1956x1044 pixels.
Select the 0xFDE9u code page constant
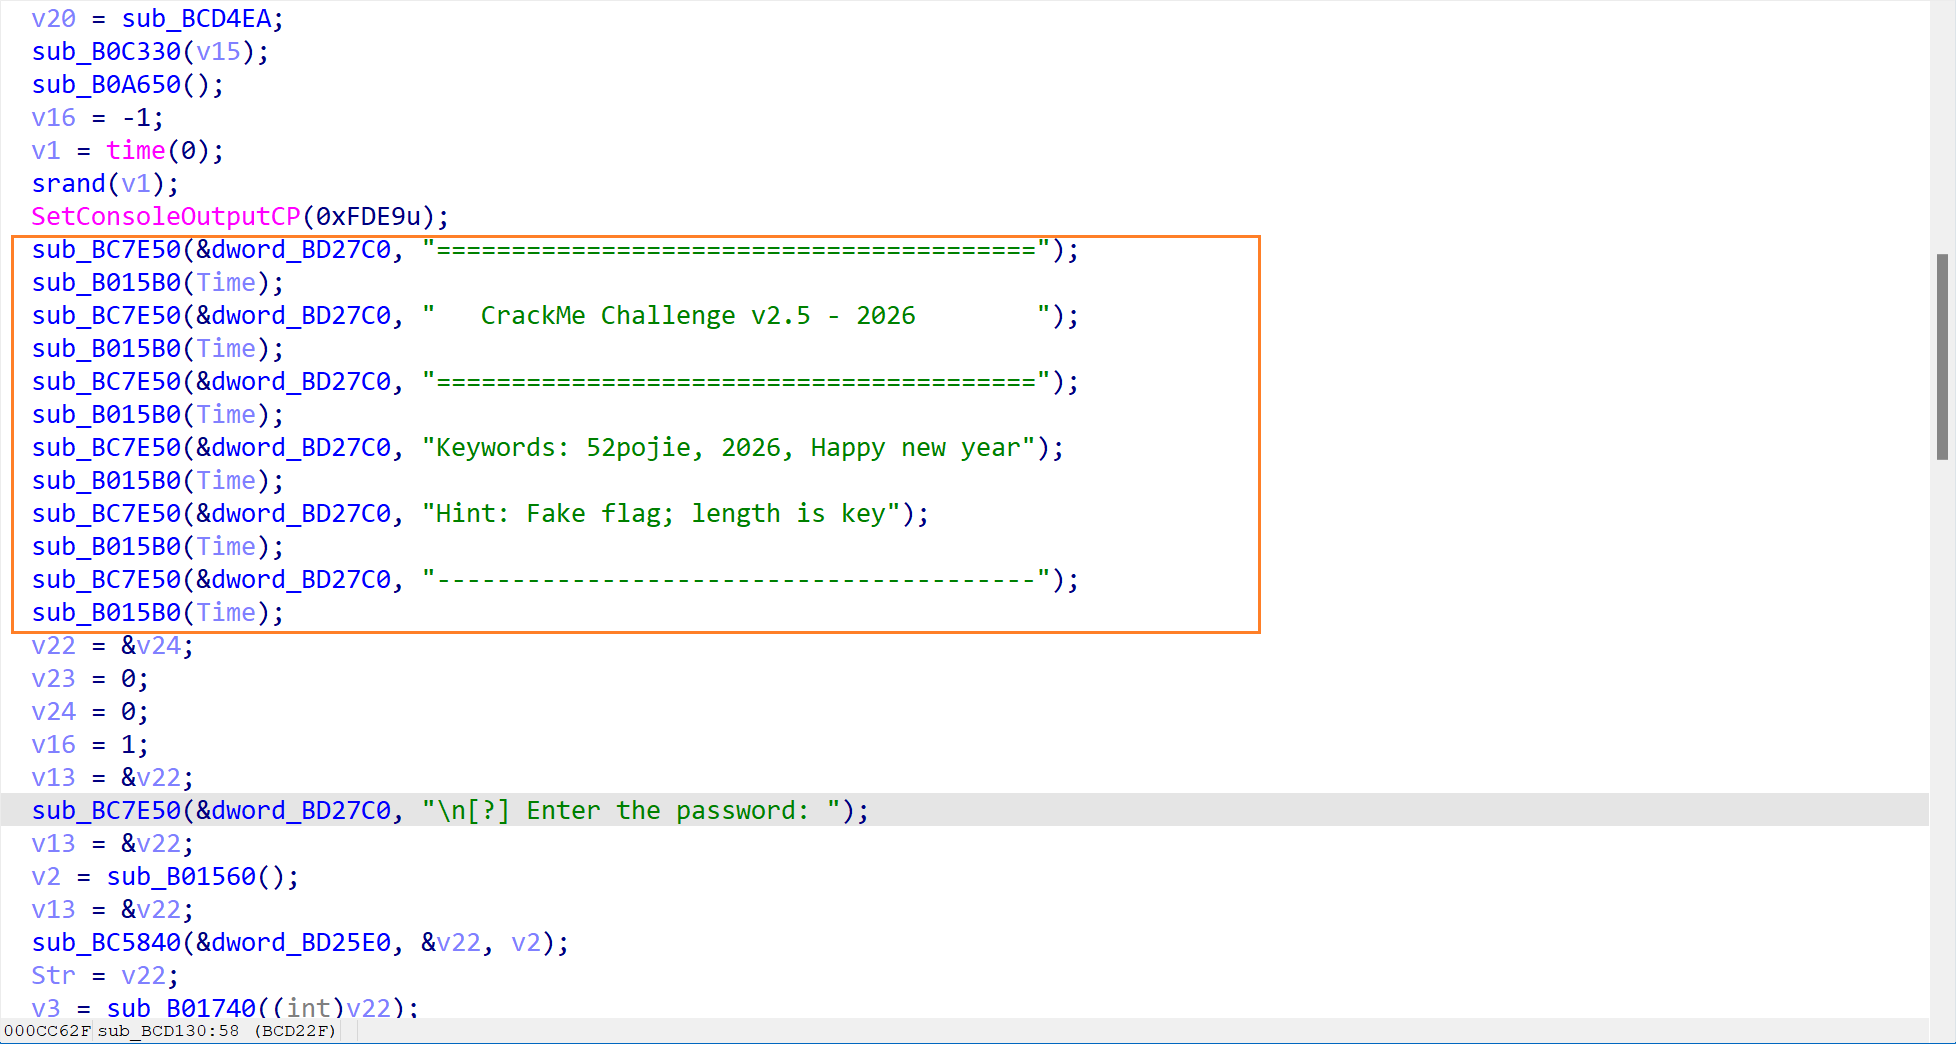click(x=368, y=217)
